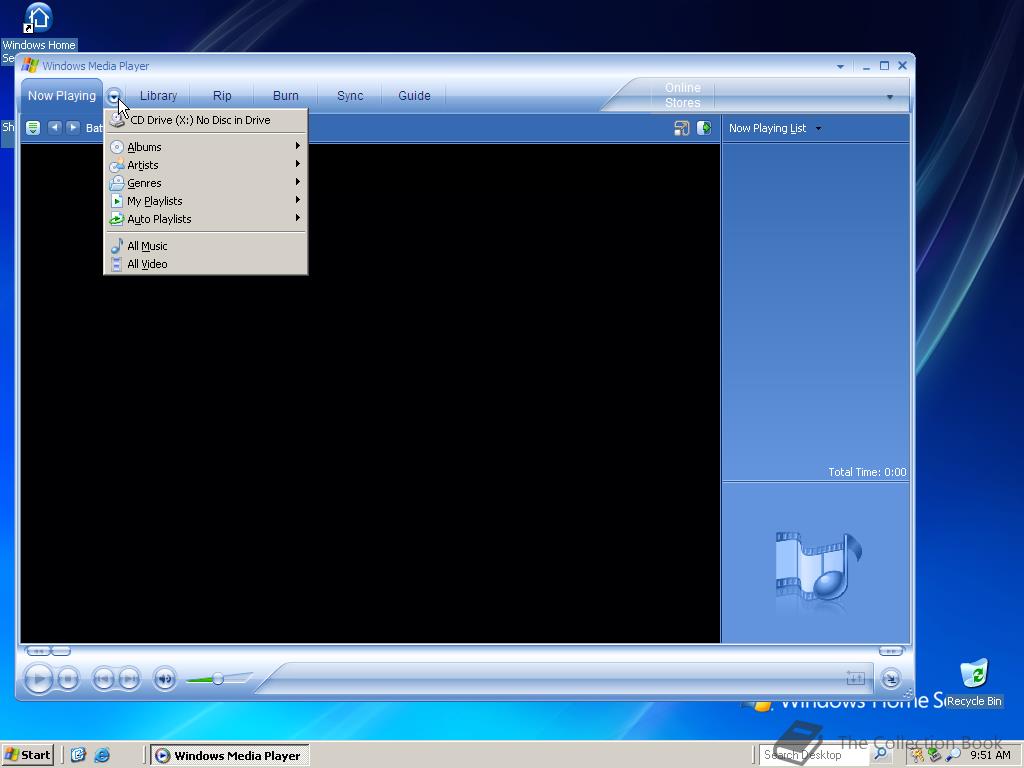
Task: Open the Albums submenu
Action: (x=206, y=147)
